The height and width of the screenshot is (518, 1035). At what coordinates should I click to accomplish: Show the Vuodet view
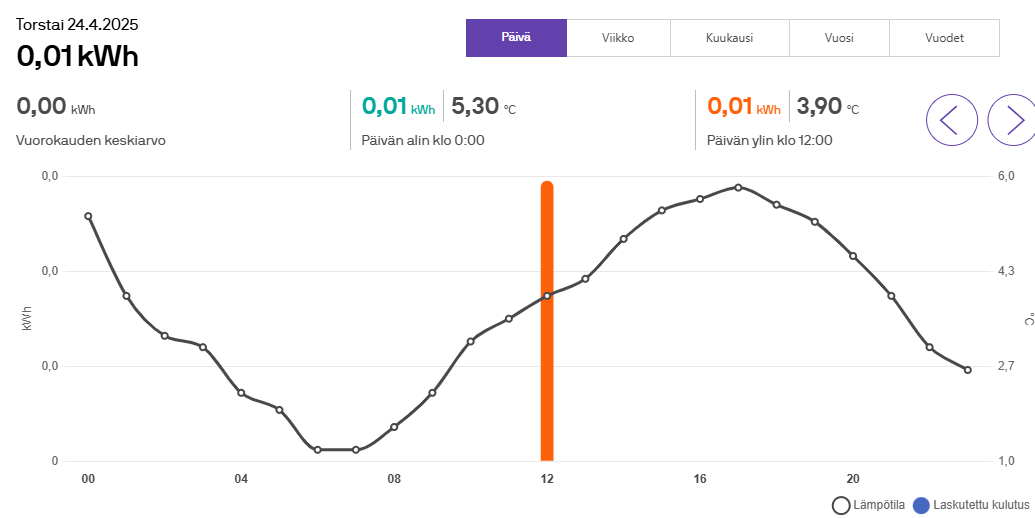tap(944, 38)
